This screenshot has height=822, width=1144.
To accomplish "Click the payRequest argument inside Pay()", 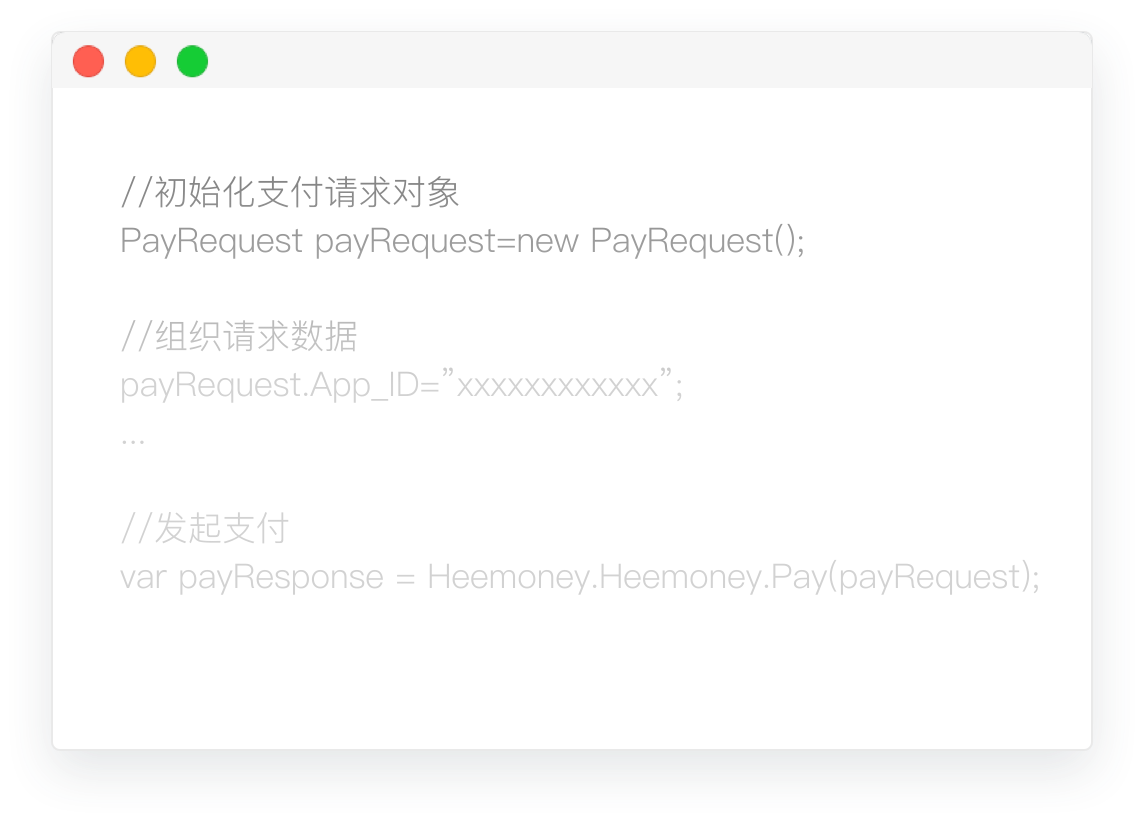I will coord(930,578).
